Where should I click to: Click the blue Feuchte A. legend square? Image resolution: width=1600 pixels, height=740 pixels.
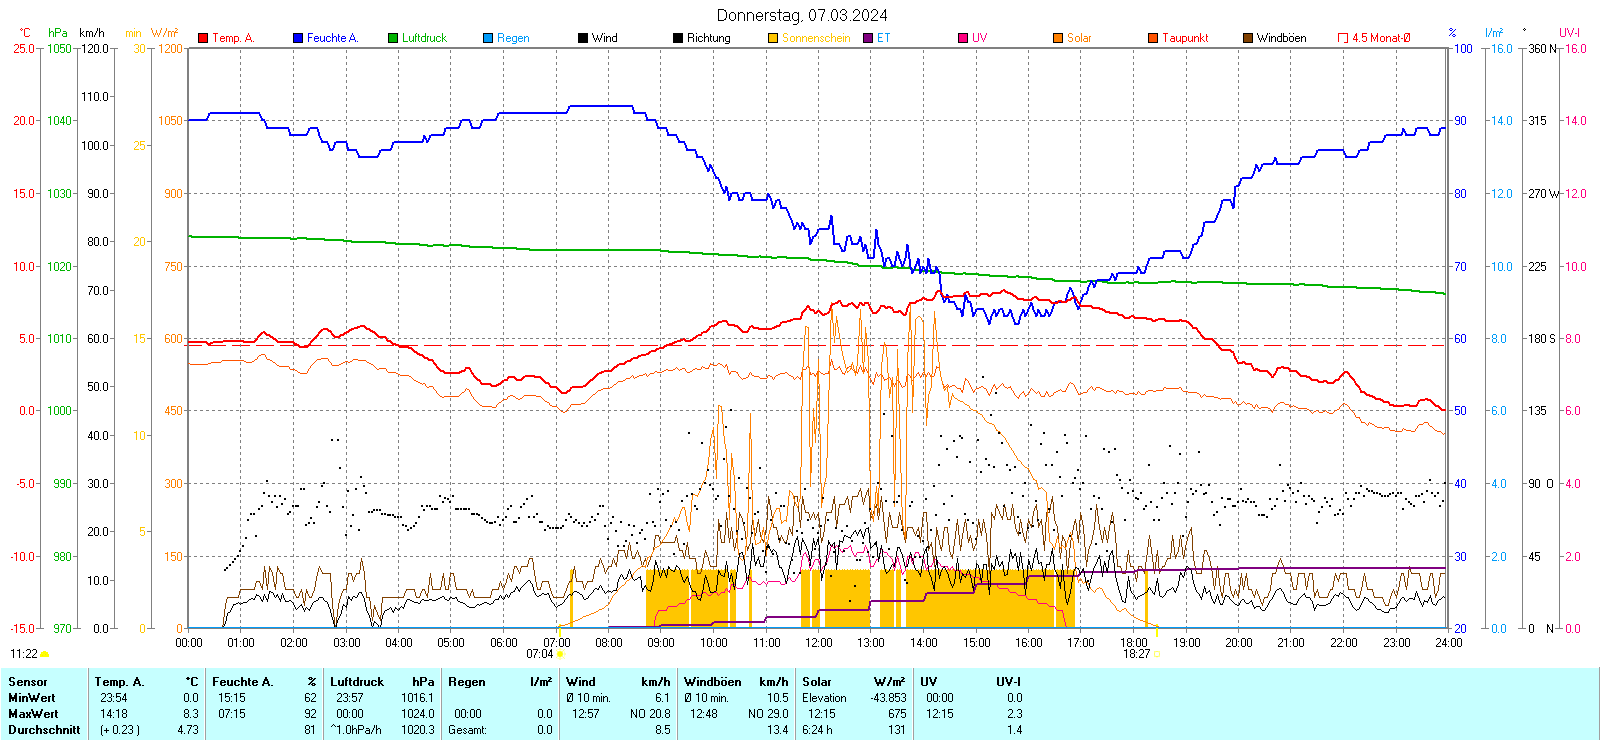(298, 38)
